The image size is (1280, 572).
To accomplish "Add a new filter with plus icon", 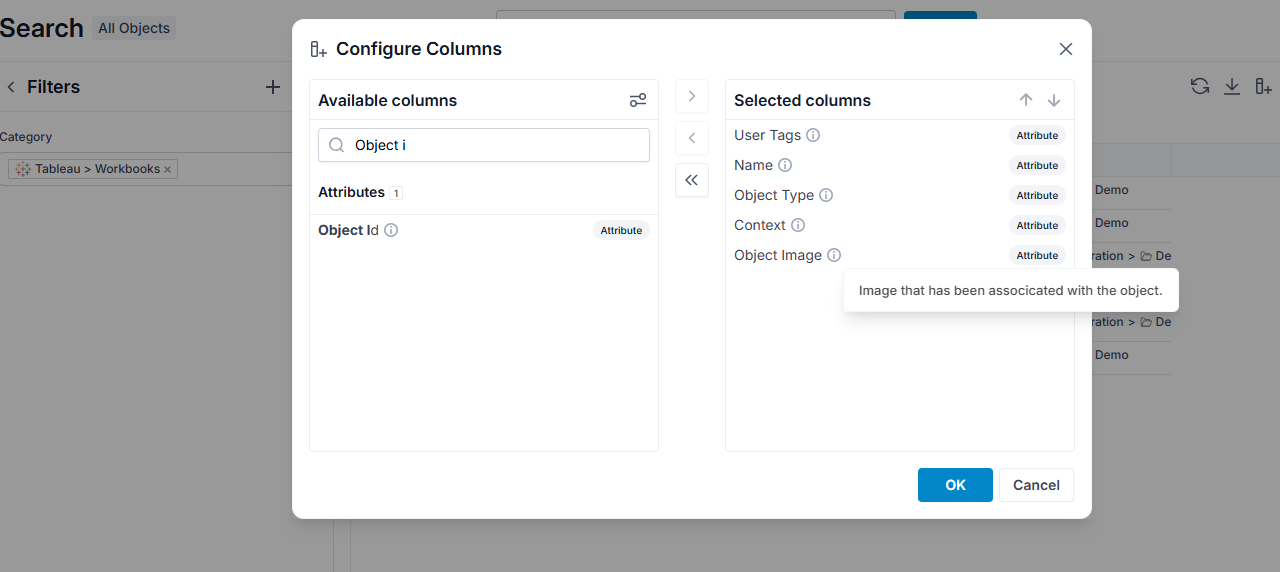I will click(x=273, y=87).
